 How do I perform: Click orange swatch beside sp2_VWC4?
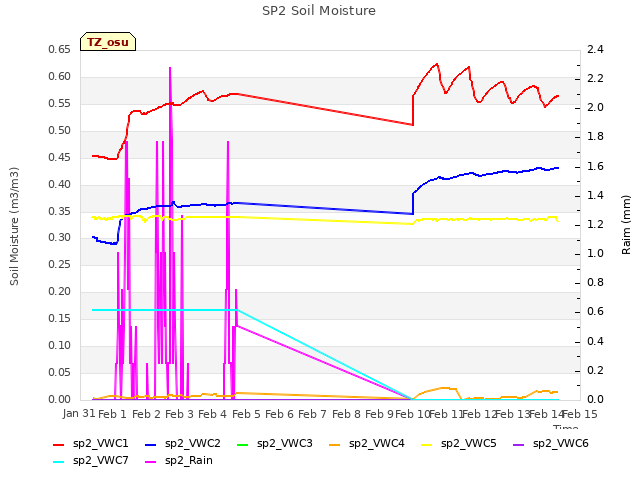tap(335, 444)
